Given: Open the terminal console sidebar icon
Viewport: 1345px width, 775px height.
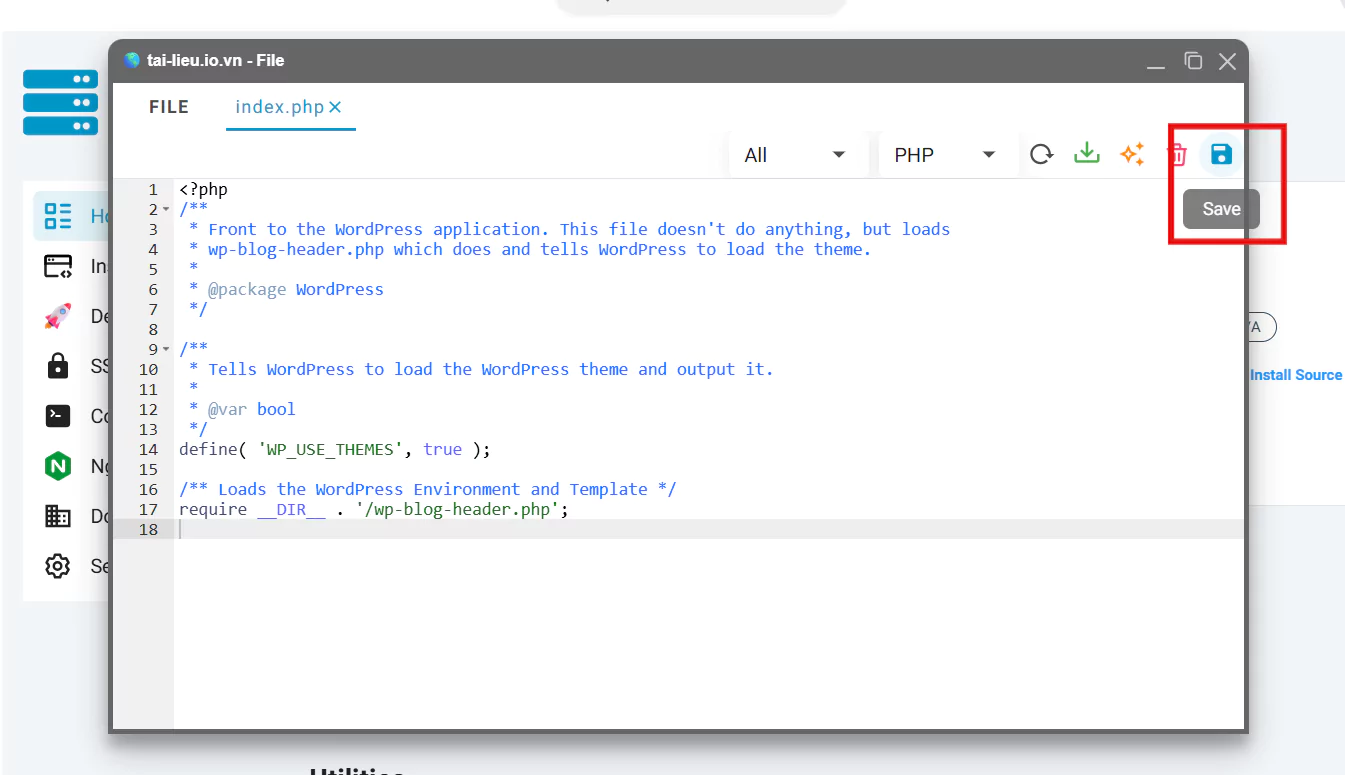Looking at the screenshot, I should coord(58,416).
